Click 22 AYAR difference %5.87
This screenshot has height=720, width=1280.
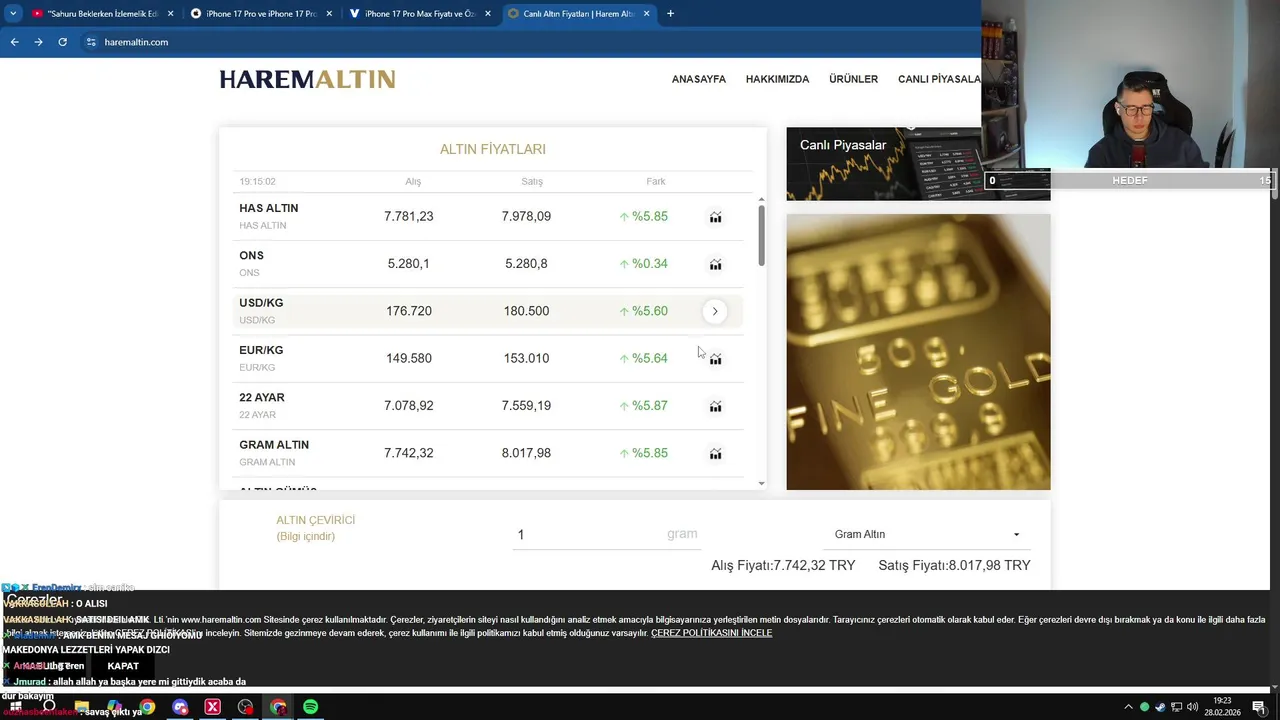tap(643, 406)
